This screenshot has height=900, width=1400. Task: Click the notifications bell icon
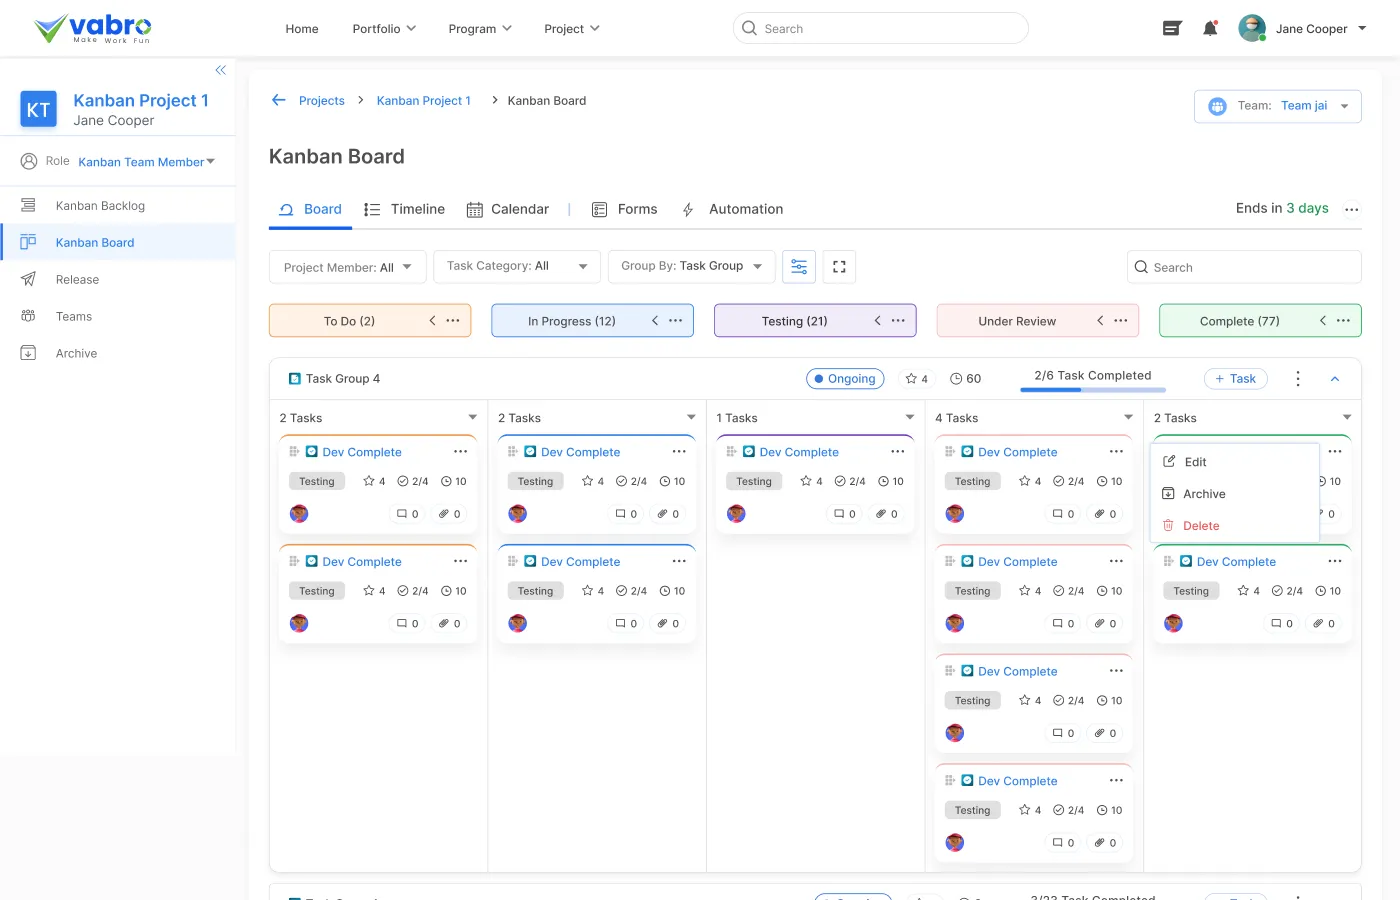point(1210,29)
